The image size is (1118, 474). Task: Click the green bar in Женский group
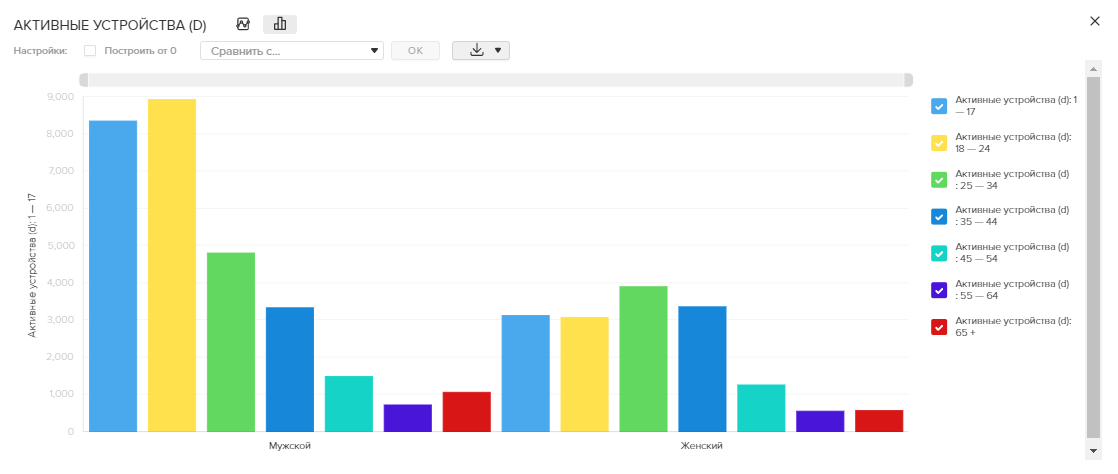643,358
